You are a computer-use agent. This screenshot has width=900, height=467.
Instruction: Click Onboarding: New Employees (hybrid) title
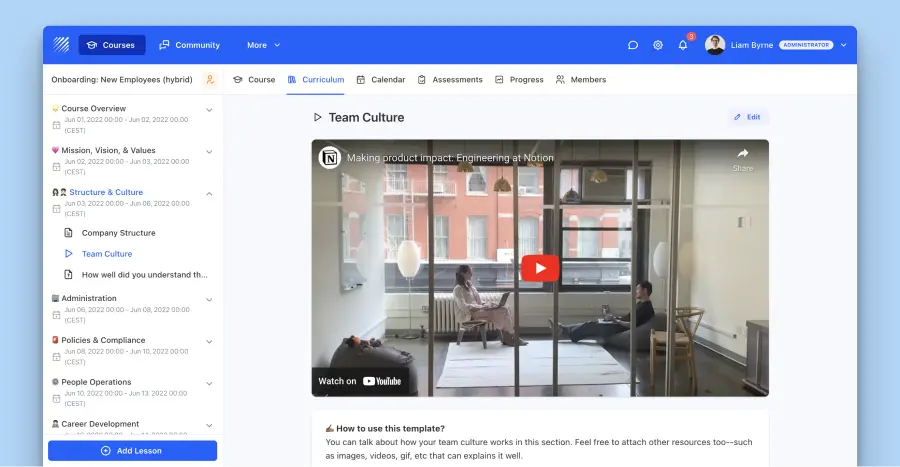122,80
